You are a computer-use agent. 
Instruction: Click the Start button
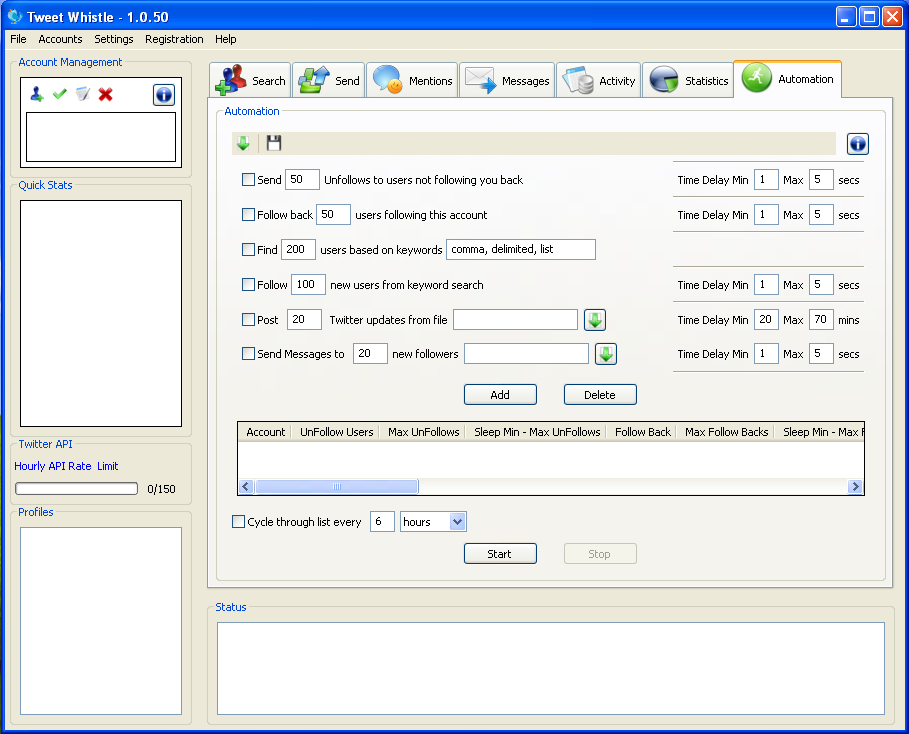tap(500, 554)
